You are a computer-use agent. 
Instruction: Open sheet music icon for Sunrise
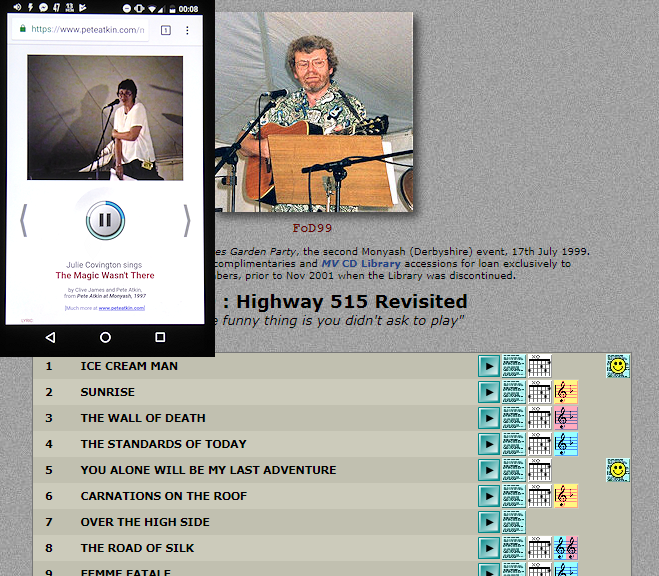click(566, 392)
